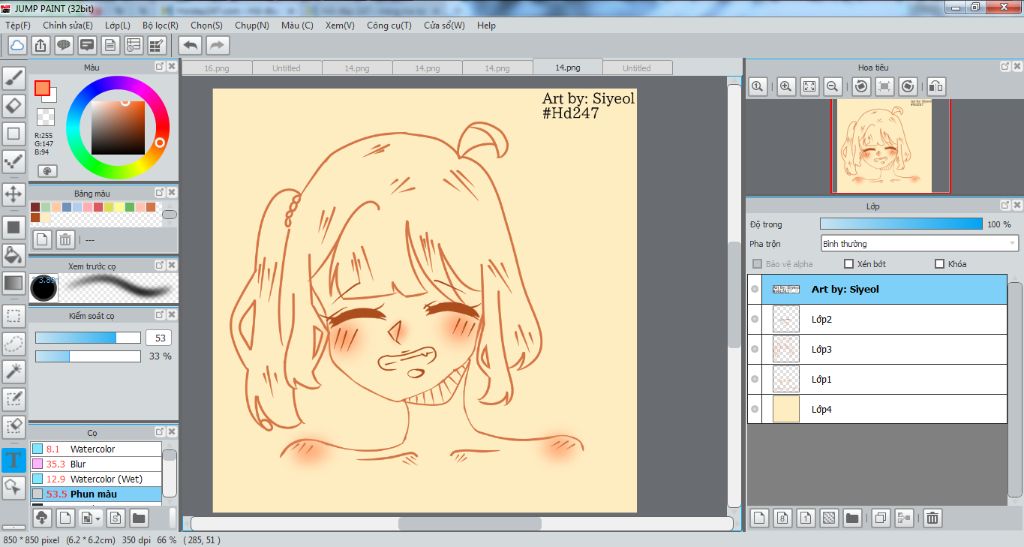Switch to the 16.png tab

pos(217,68)
